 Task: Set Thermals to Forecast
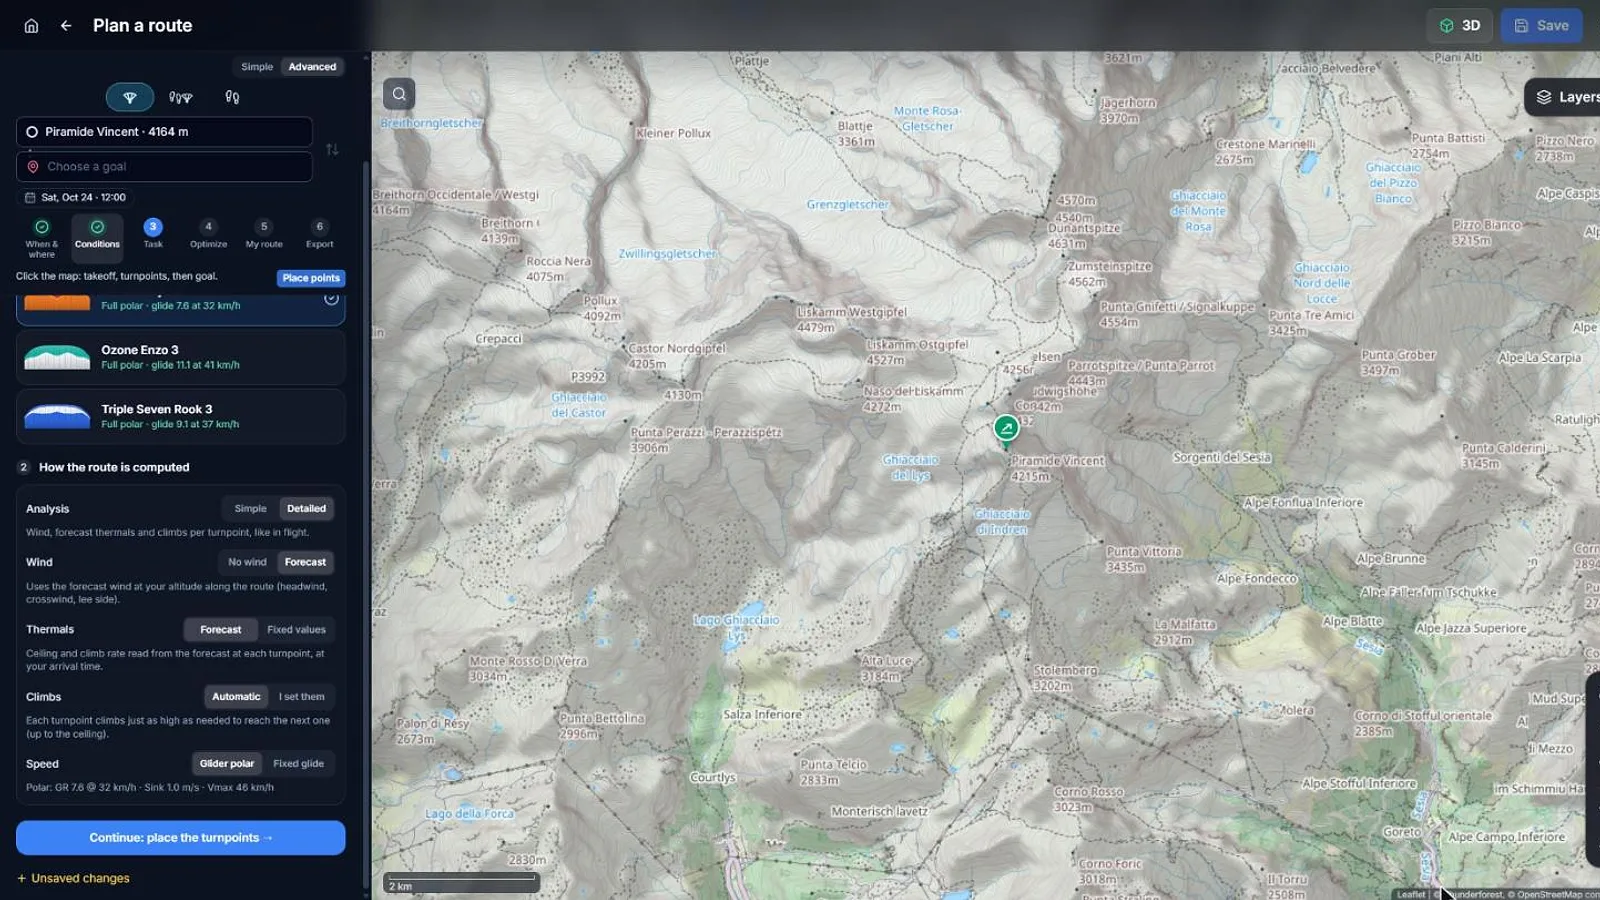pyautogui.click(x=220, y=630)
